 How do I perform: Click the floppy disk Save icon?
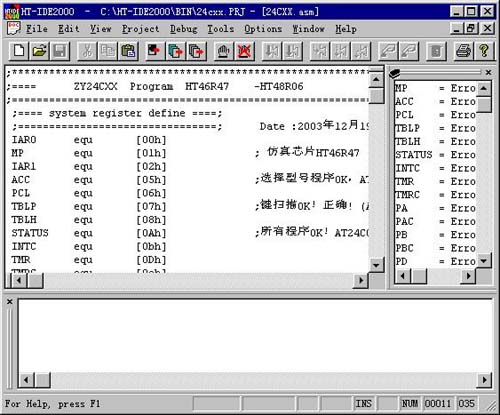click(x=60, y=51)
